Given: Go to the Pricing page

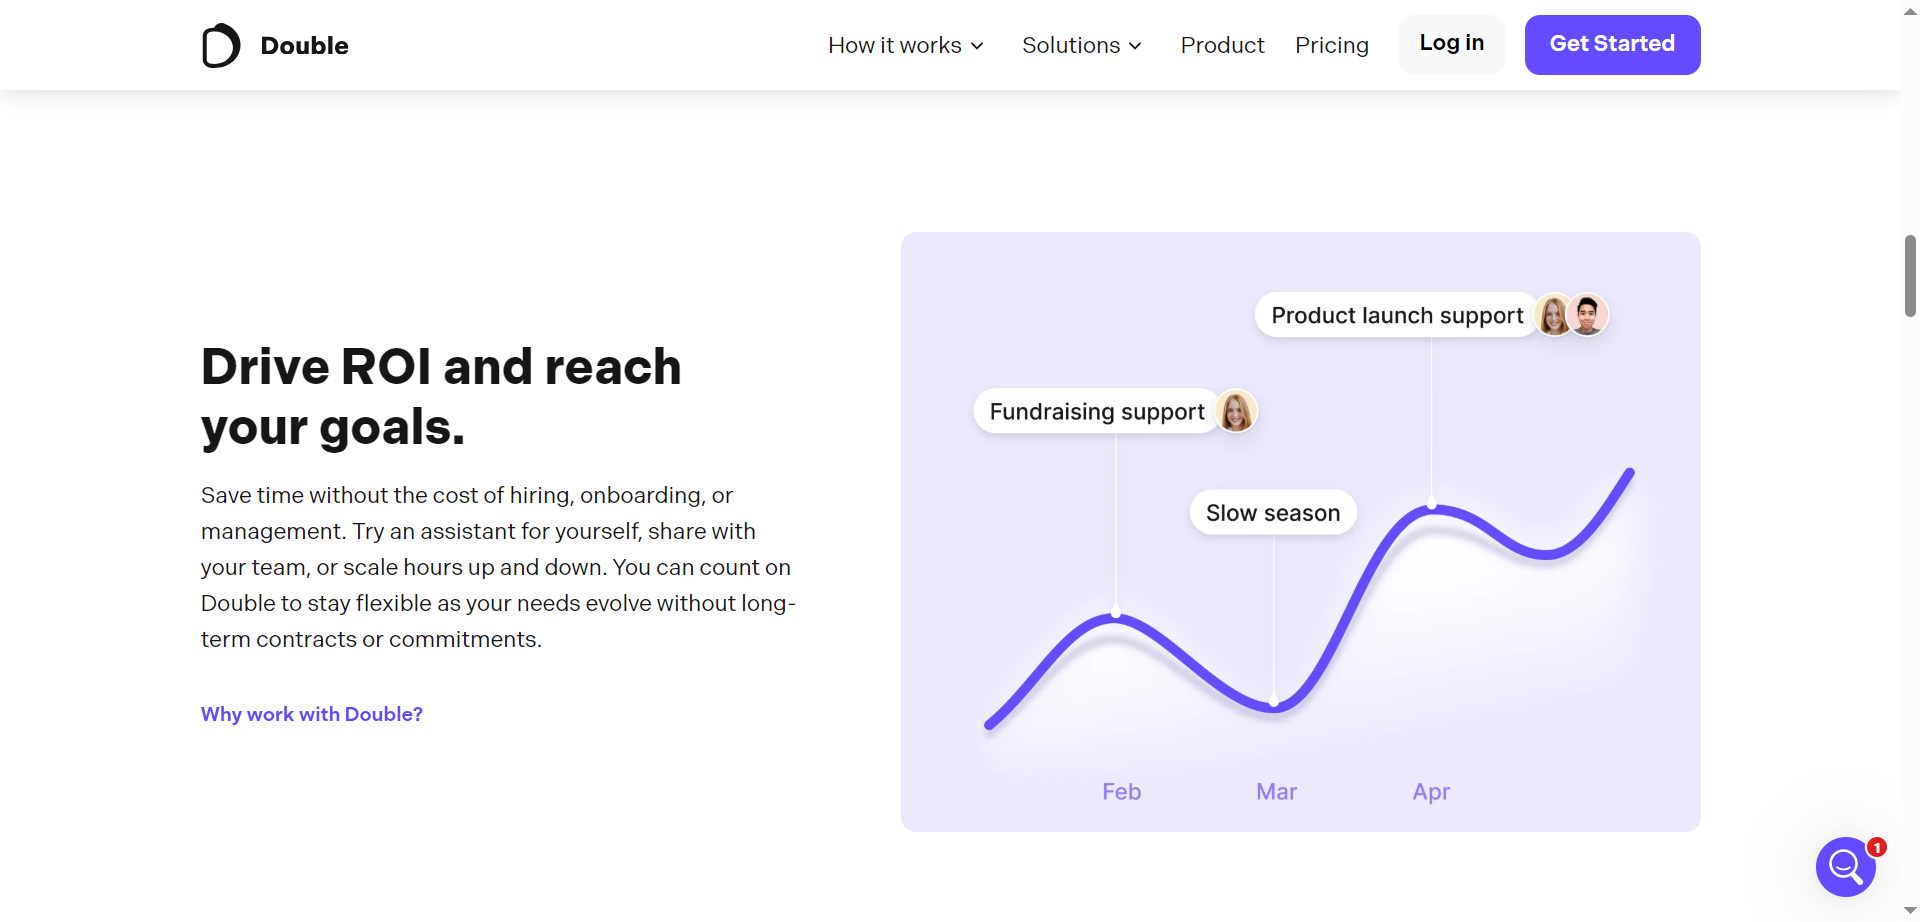Looking at the screenshot, I should [1332, 45].
